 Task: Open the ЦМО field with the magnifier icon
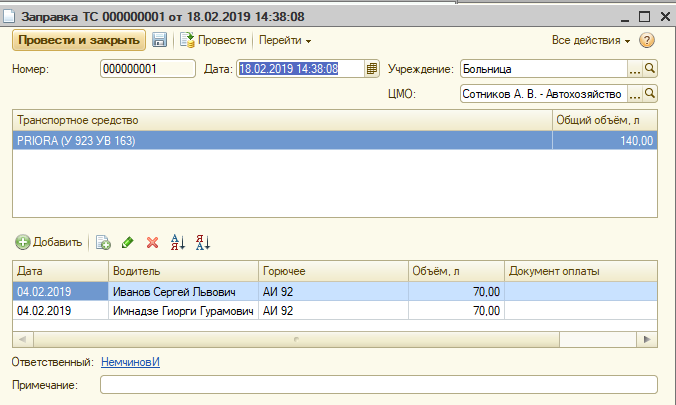pos(649,94)
